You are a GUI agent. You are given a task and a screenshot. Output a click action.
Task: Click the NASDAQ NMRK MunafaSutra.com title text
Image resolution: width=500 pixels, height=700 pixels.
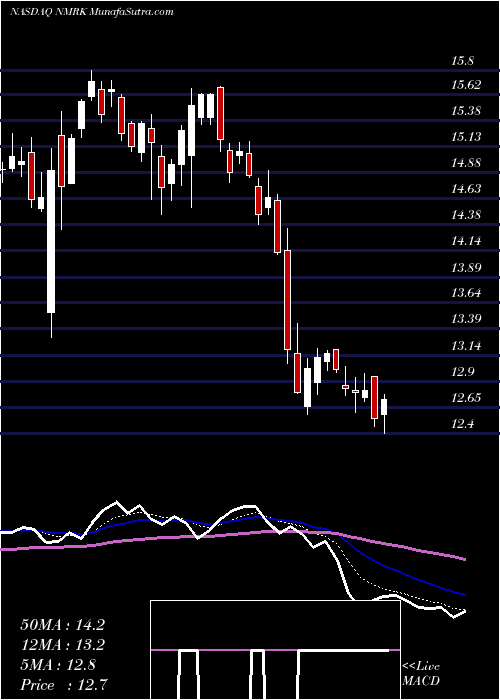point(92,12)
